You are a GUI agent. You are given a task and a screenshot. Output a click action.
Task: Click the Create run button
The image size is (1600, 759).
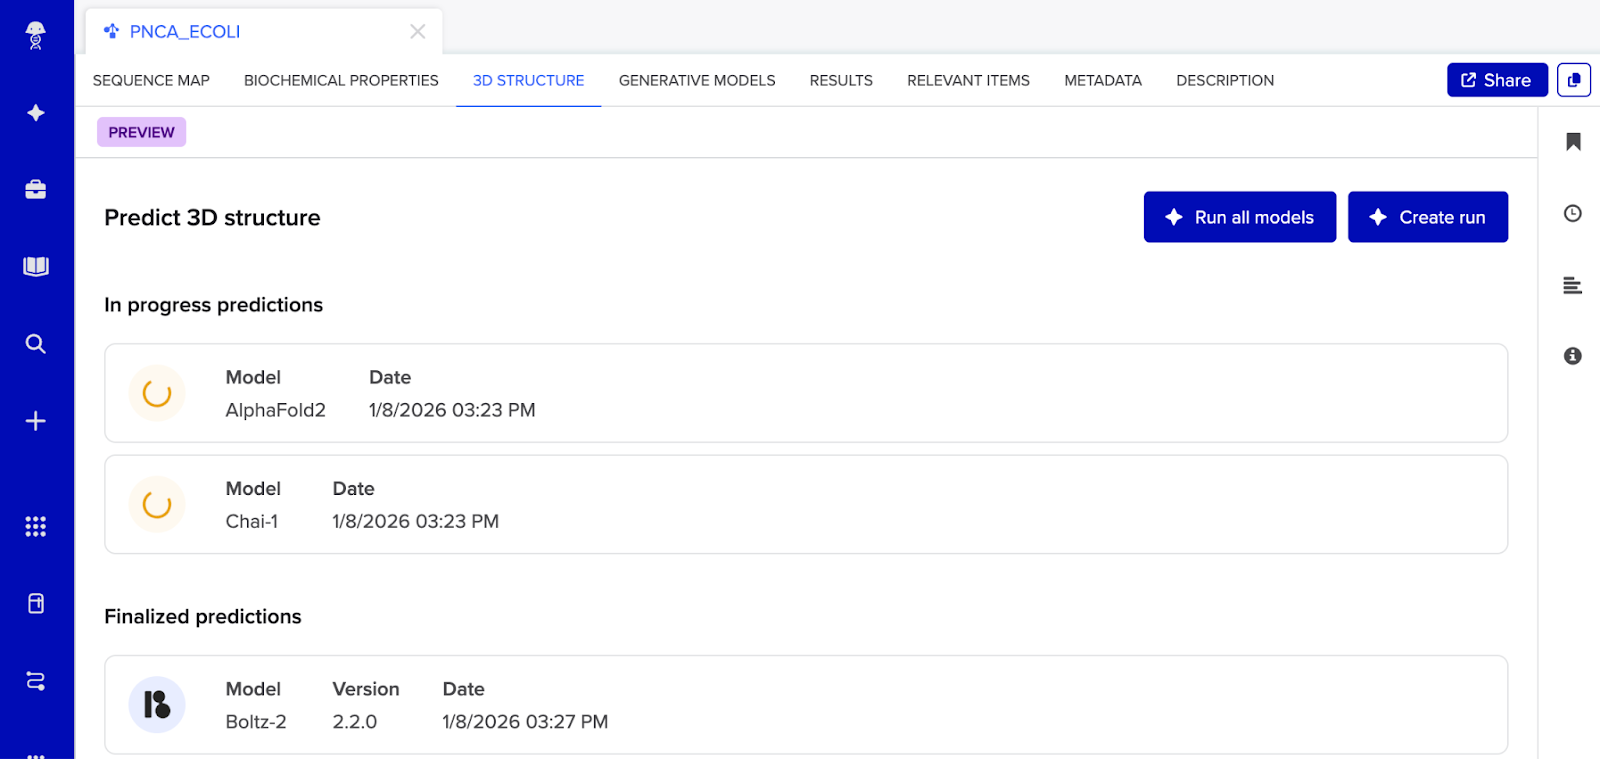click(x=1427, y=217)
